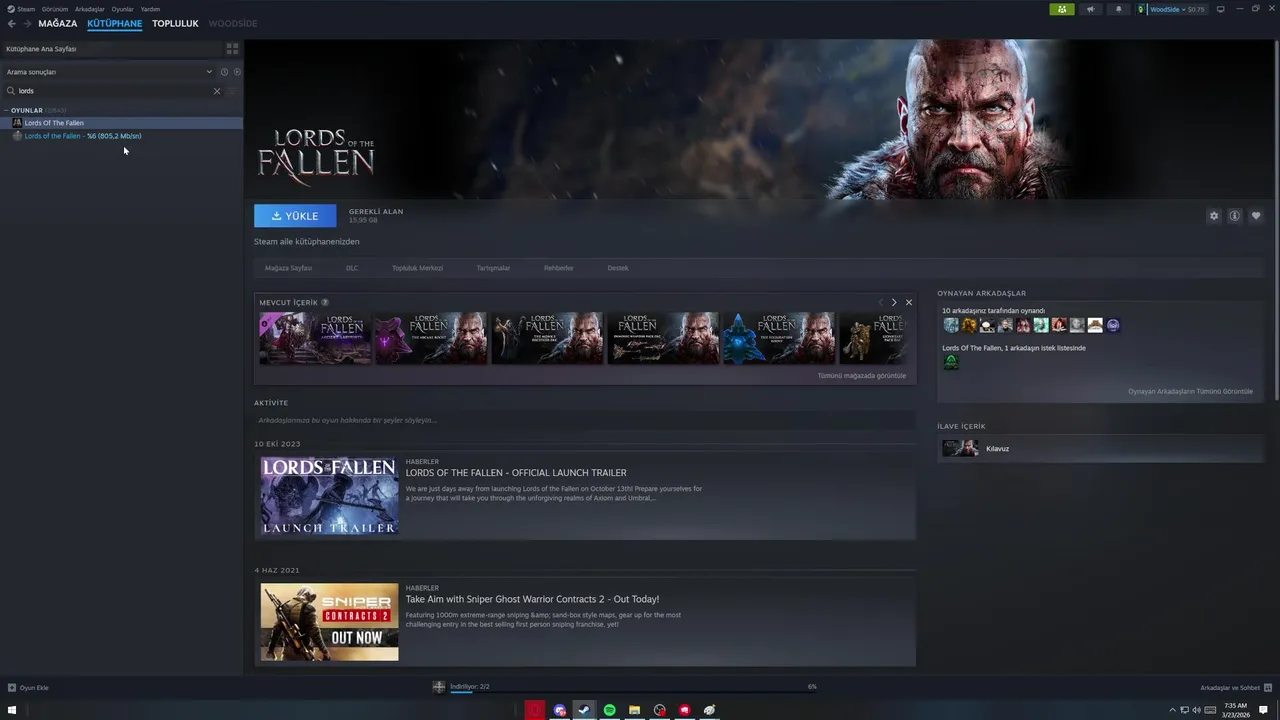1280x720 pixels.
Task: Open the WOODSIDE profile tab
Action: pos(233,23)
